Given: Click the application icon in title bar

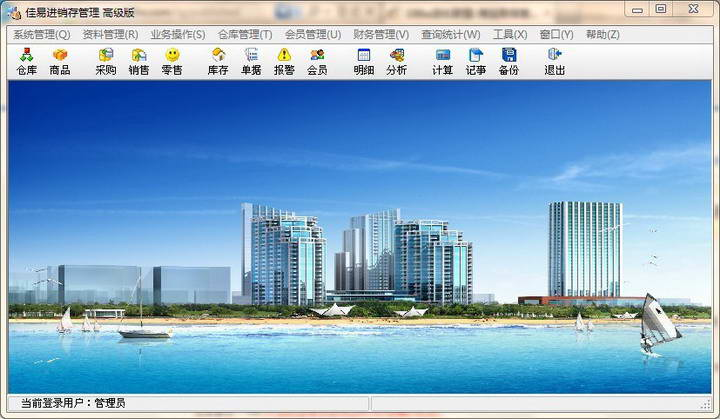Looking at the screenshot, I should coord(15,13).
